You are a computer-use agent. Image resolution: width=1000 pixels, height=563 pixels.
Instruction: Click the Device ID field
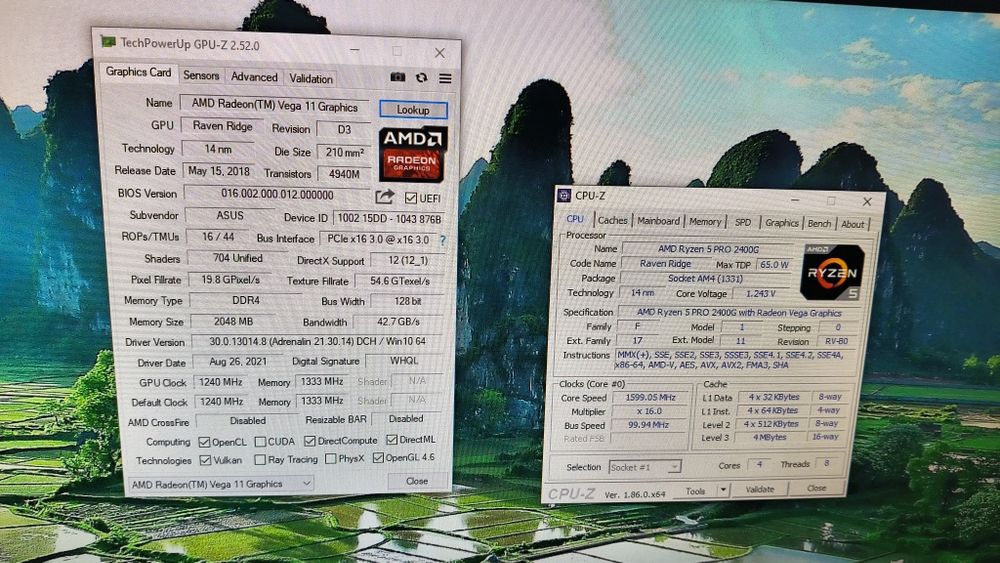click(x=389, y=219)
